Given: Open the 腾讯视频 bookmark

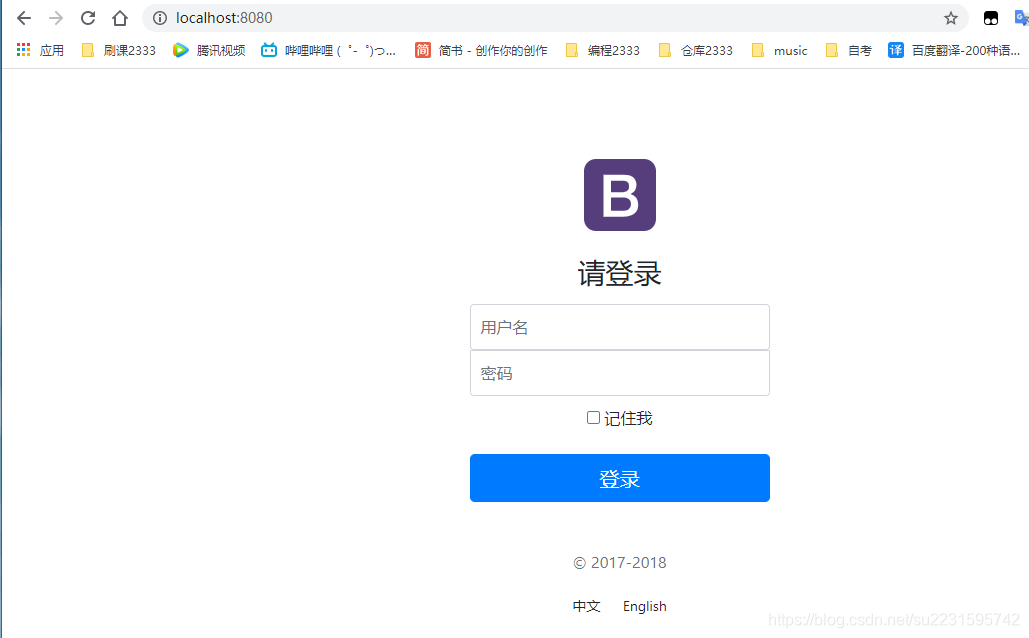Looking at the screenshot, I should click(x=209, y=51).
